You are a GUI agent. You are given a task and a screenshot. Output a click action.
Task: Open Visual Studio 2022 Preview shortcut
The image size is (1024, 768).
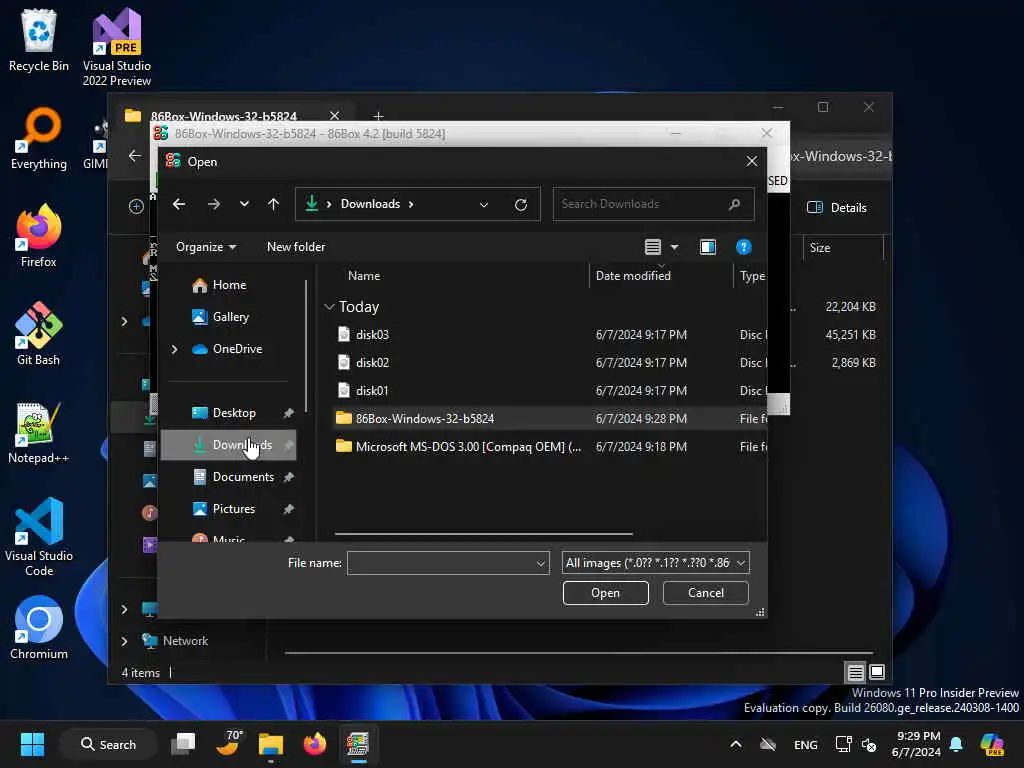pos(117,47)
